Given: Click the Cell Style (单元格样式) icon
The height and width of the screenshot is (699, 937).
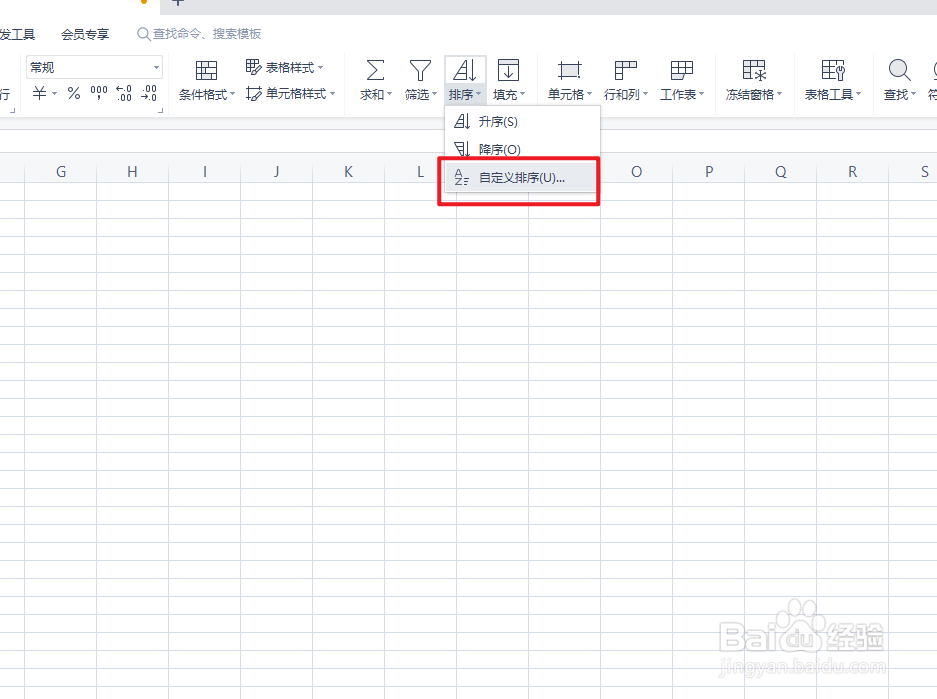Looking at the screenshot, I should (x=253, y=93).
